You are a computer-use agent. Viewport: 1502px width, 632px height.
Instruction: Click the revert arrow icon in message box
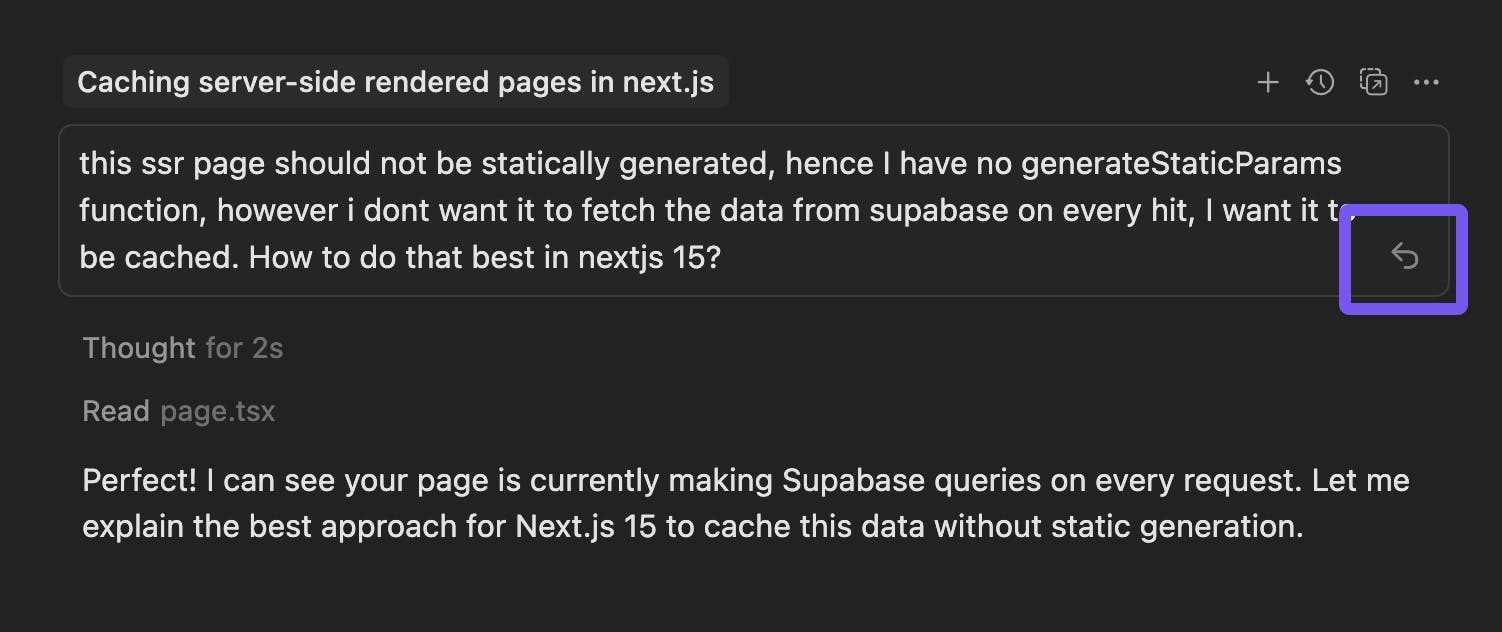(x=1405, y=257)
